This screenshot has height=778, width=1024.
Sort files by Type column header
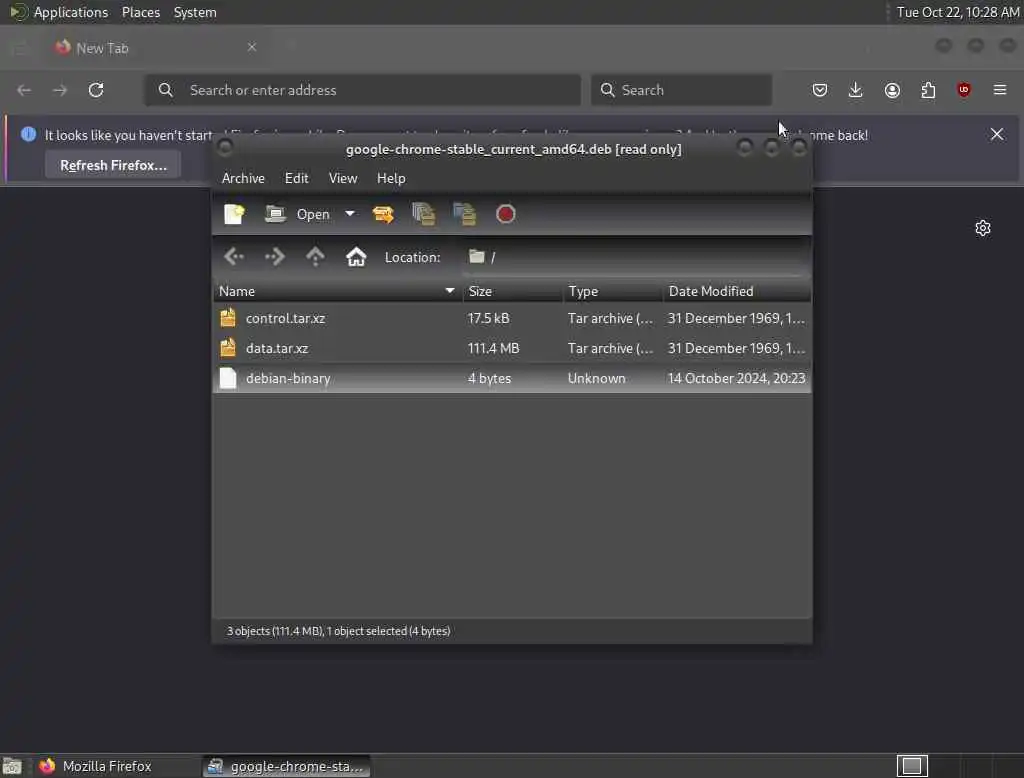pyautogui.click(x=613, y=291)
